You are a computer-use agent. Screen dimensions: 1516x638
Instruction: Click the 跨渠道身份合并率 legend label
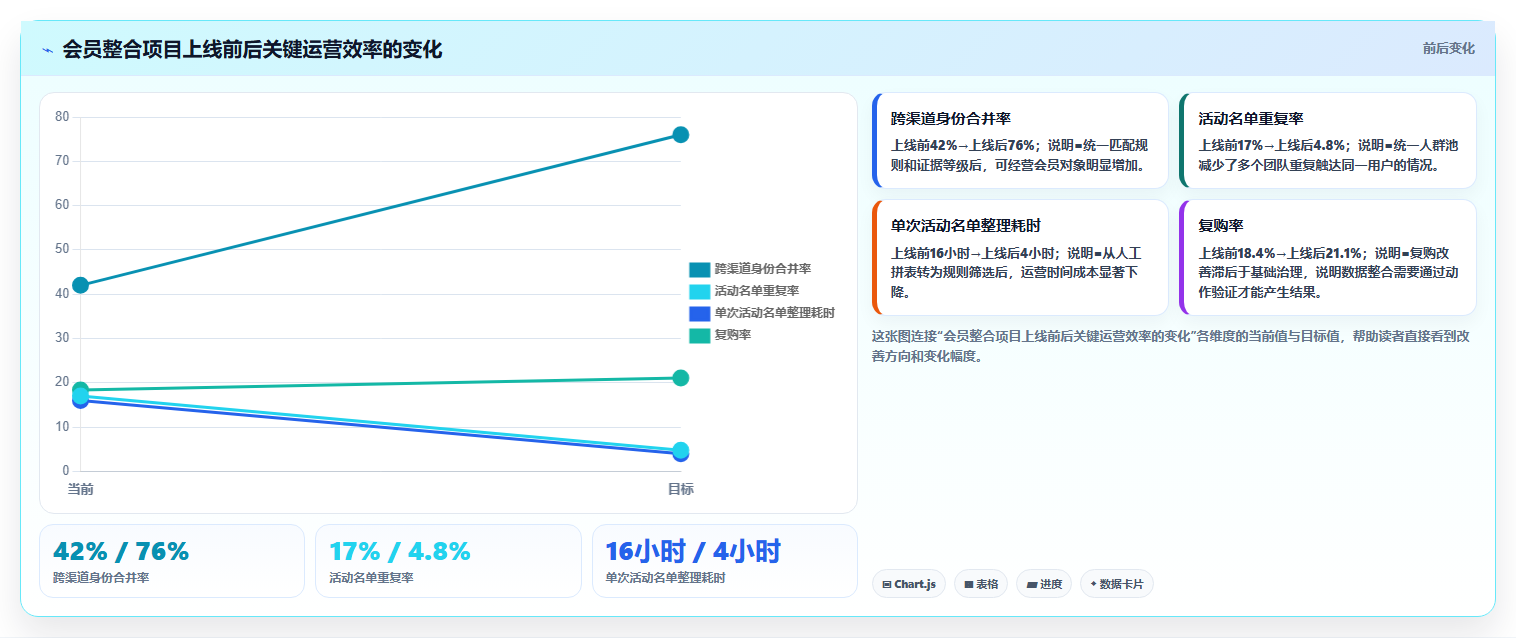click(x=762, y=269)
